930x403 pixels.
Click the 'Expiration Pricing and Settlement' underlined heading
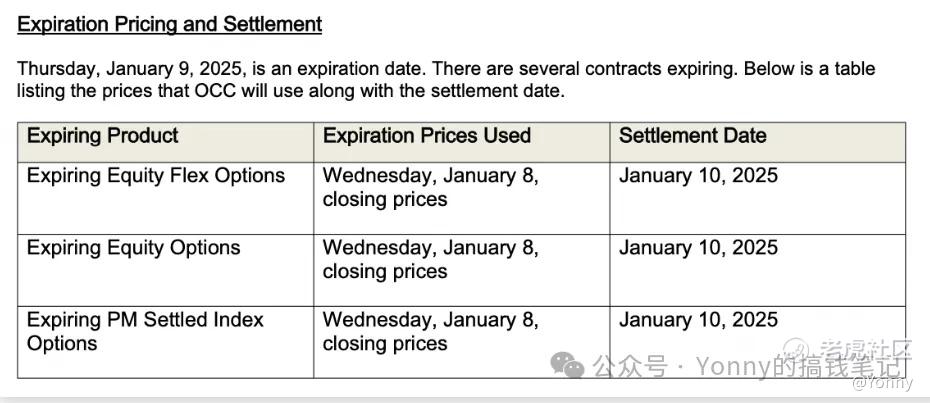tap(169, 25)
